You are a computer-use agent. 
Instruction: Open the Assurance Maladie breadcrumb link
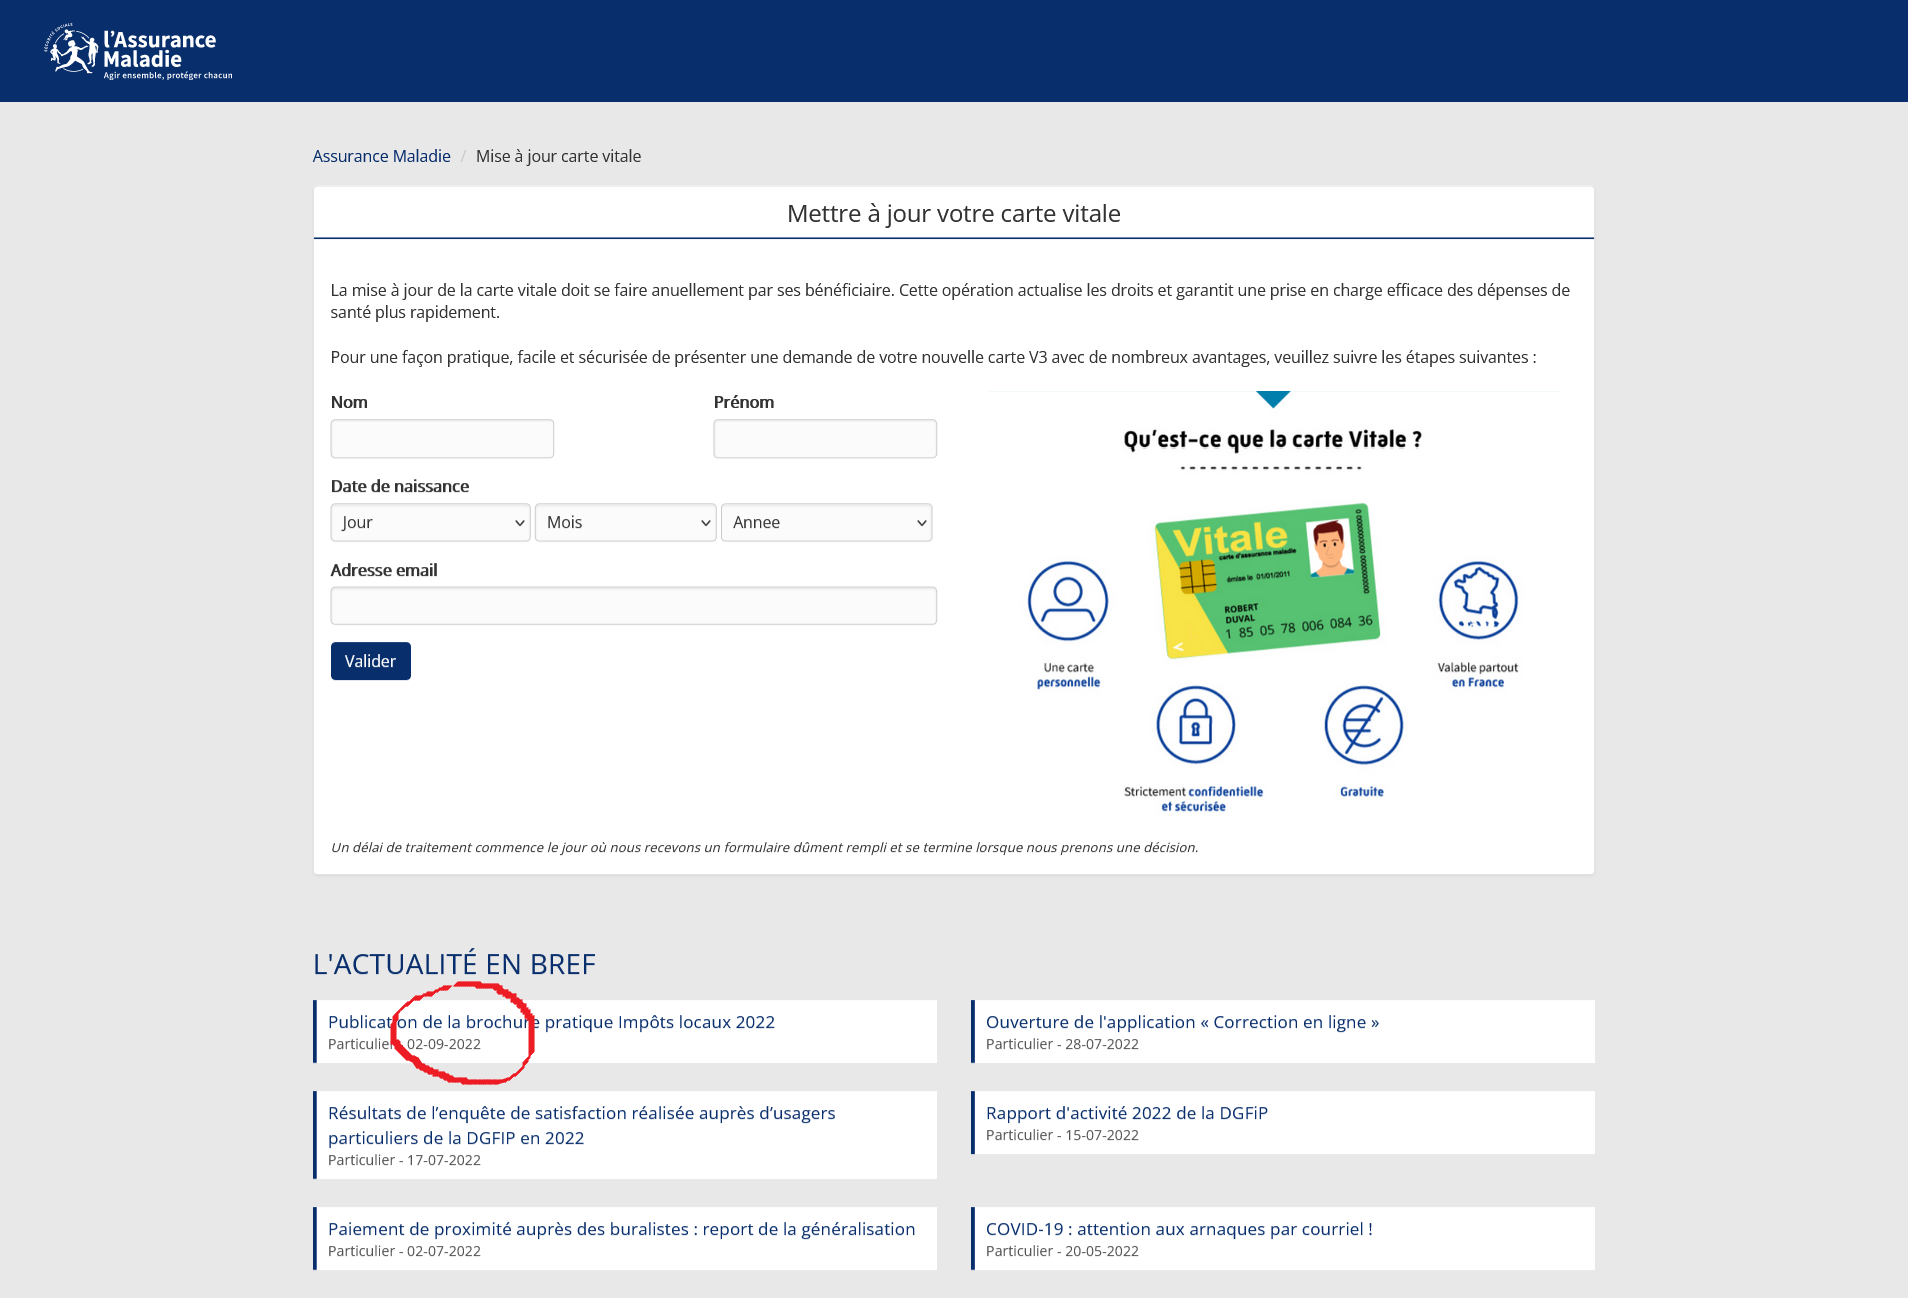pyautogui.click(x=381, y=156)
